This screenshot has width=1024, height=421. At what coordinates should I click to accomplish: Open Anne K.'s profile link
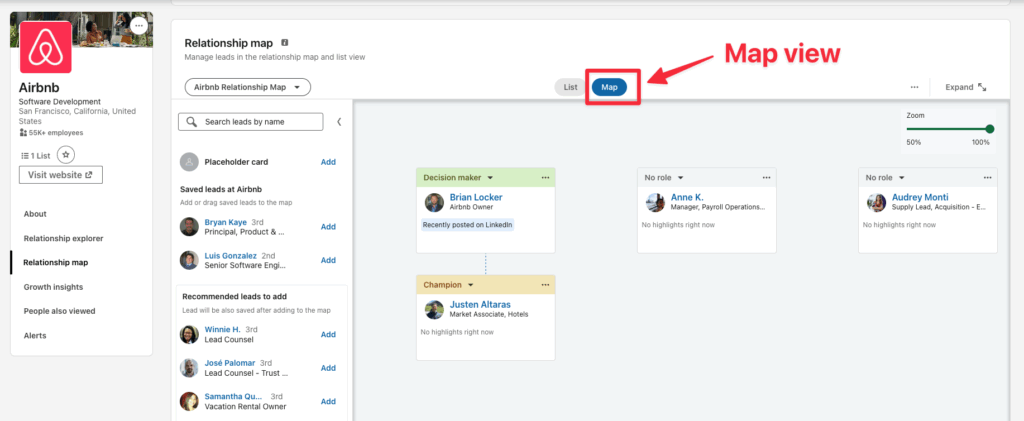click(x=687, y=197)
